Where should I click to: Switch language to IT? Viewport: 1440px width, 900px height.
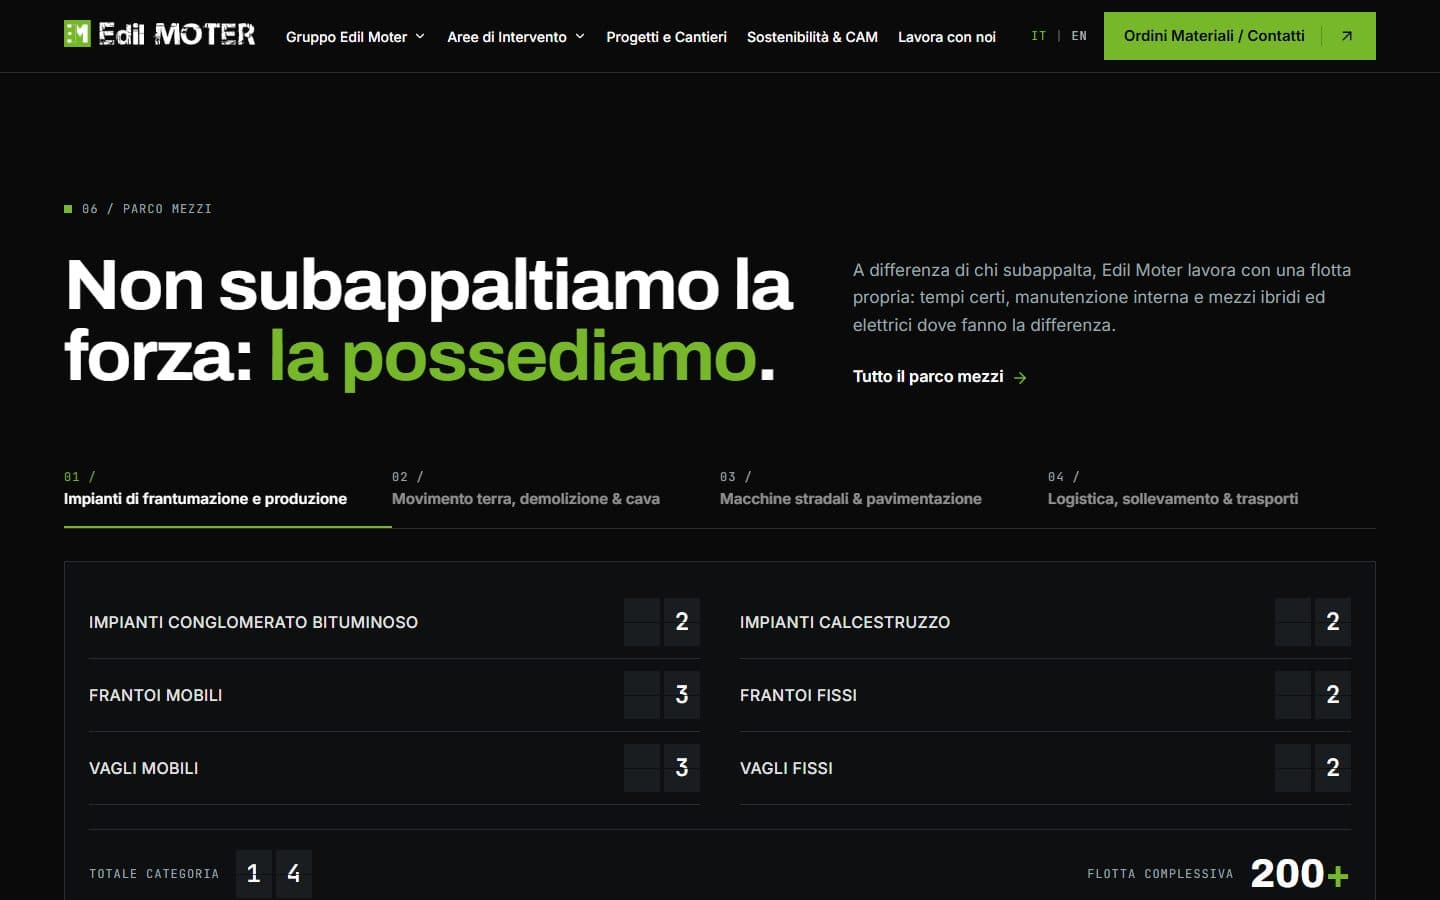(x=1039, y=36)
